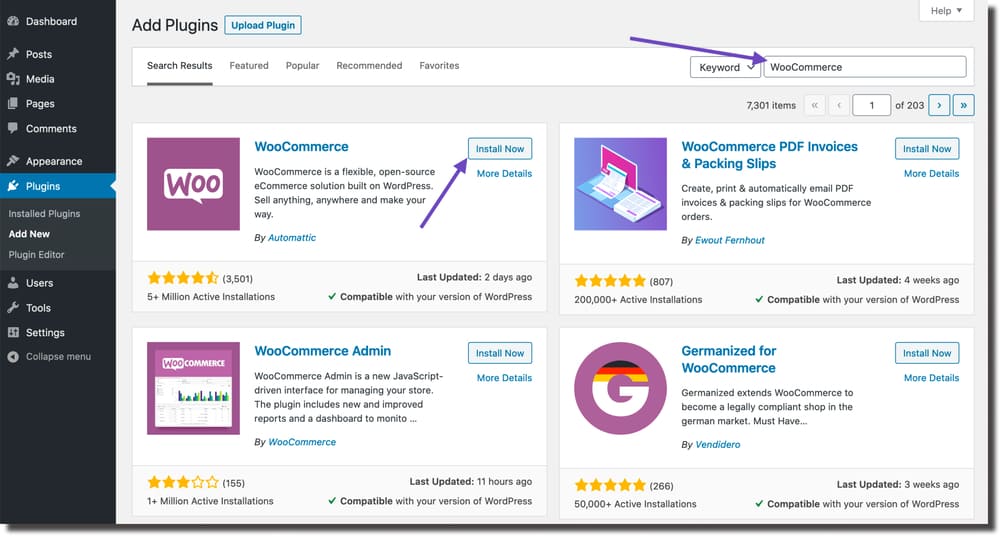Select the Plugins plug icon
The height and width of the screenshot is (536, 1000).
[13, 186]
